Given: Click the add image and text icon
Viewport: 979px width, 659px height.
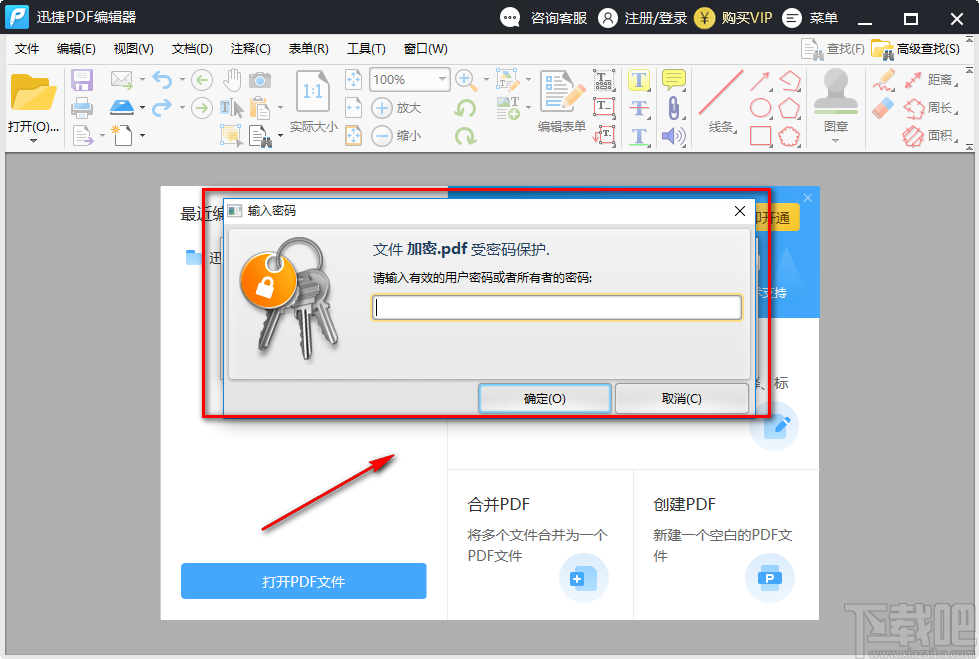Looking at the screenshot, I should pyautogui.click(x=508, y=108).
